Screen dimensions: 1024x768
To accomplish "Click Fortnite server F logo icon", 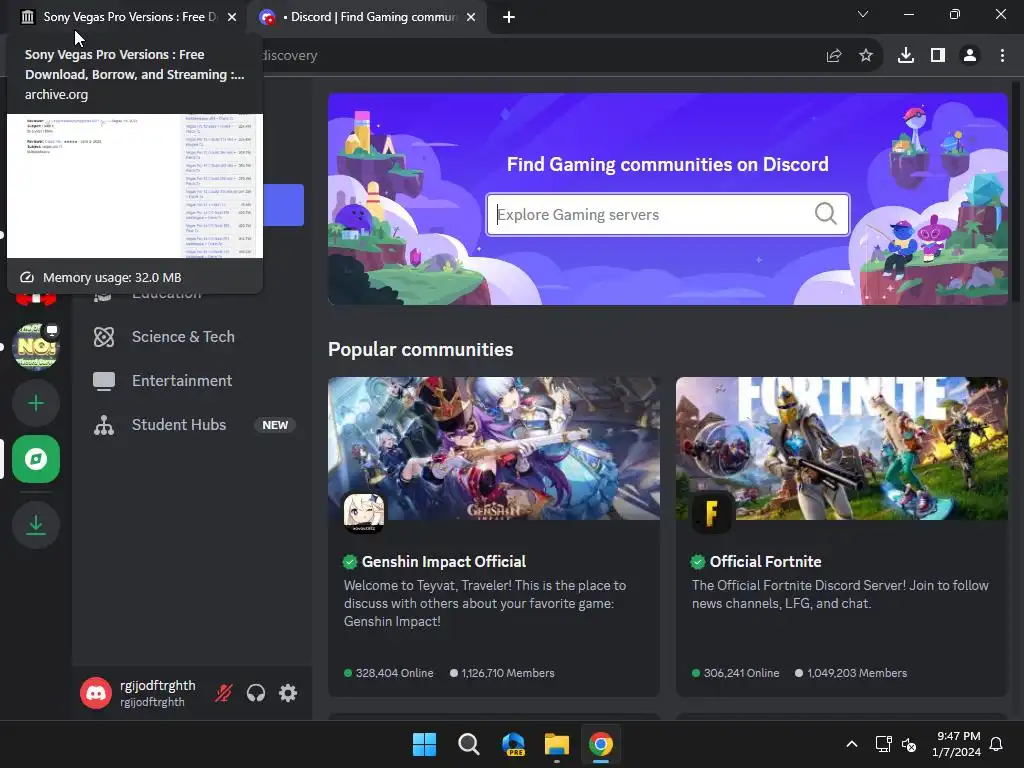I will pos(712,513).
